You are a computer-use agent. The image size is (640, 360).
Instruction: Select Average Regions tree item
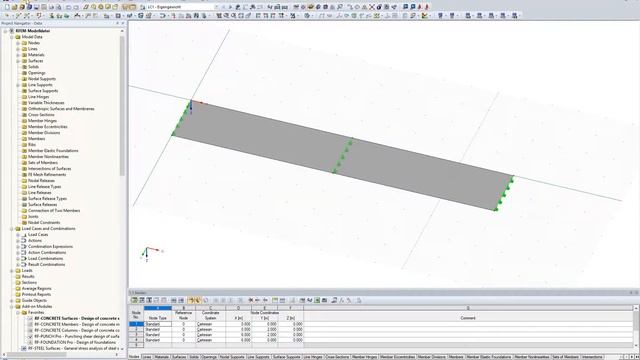(36, 289)
